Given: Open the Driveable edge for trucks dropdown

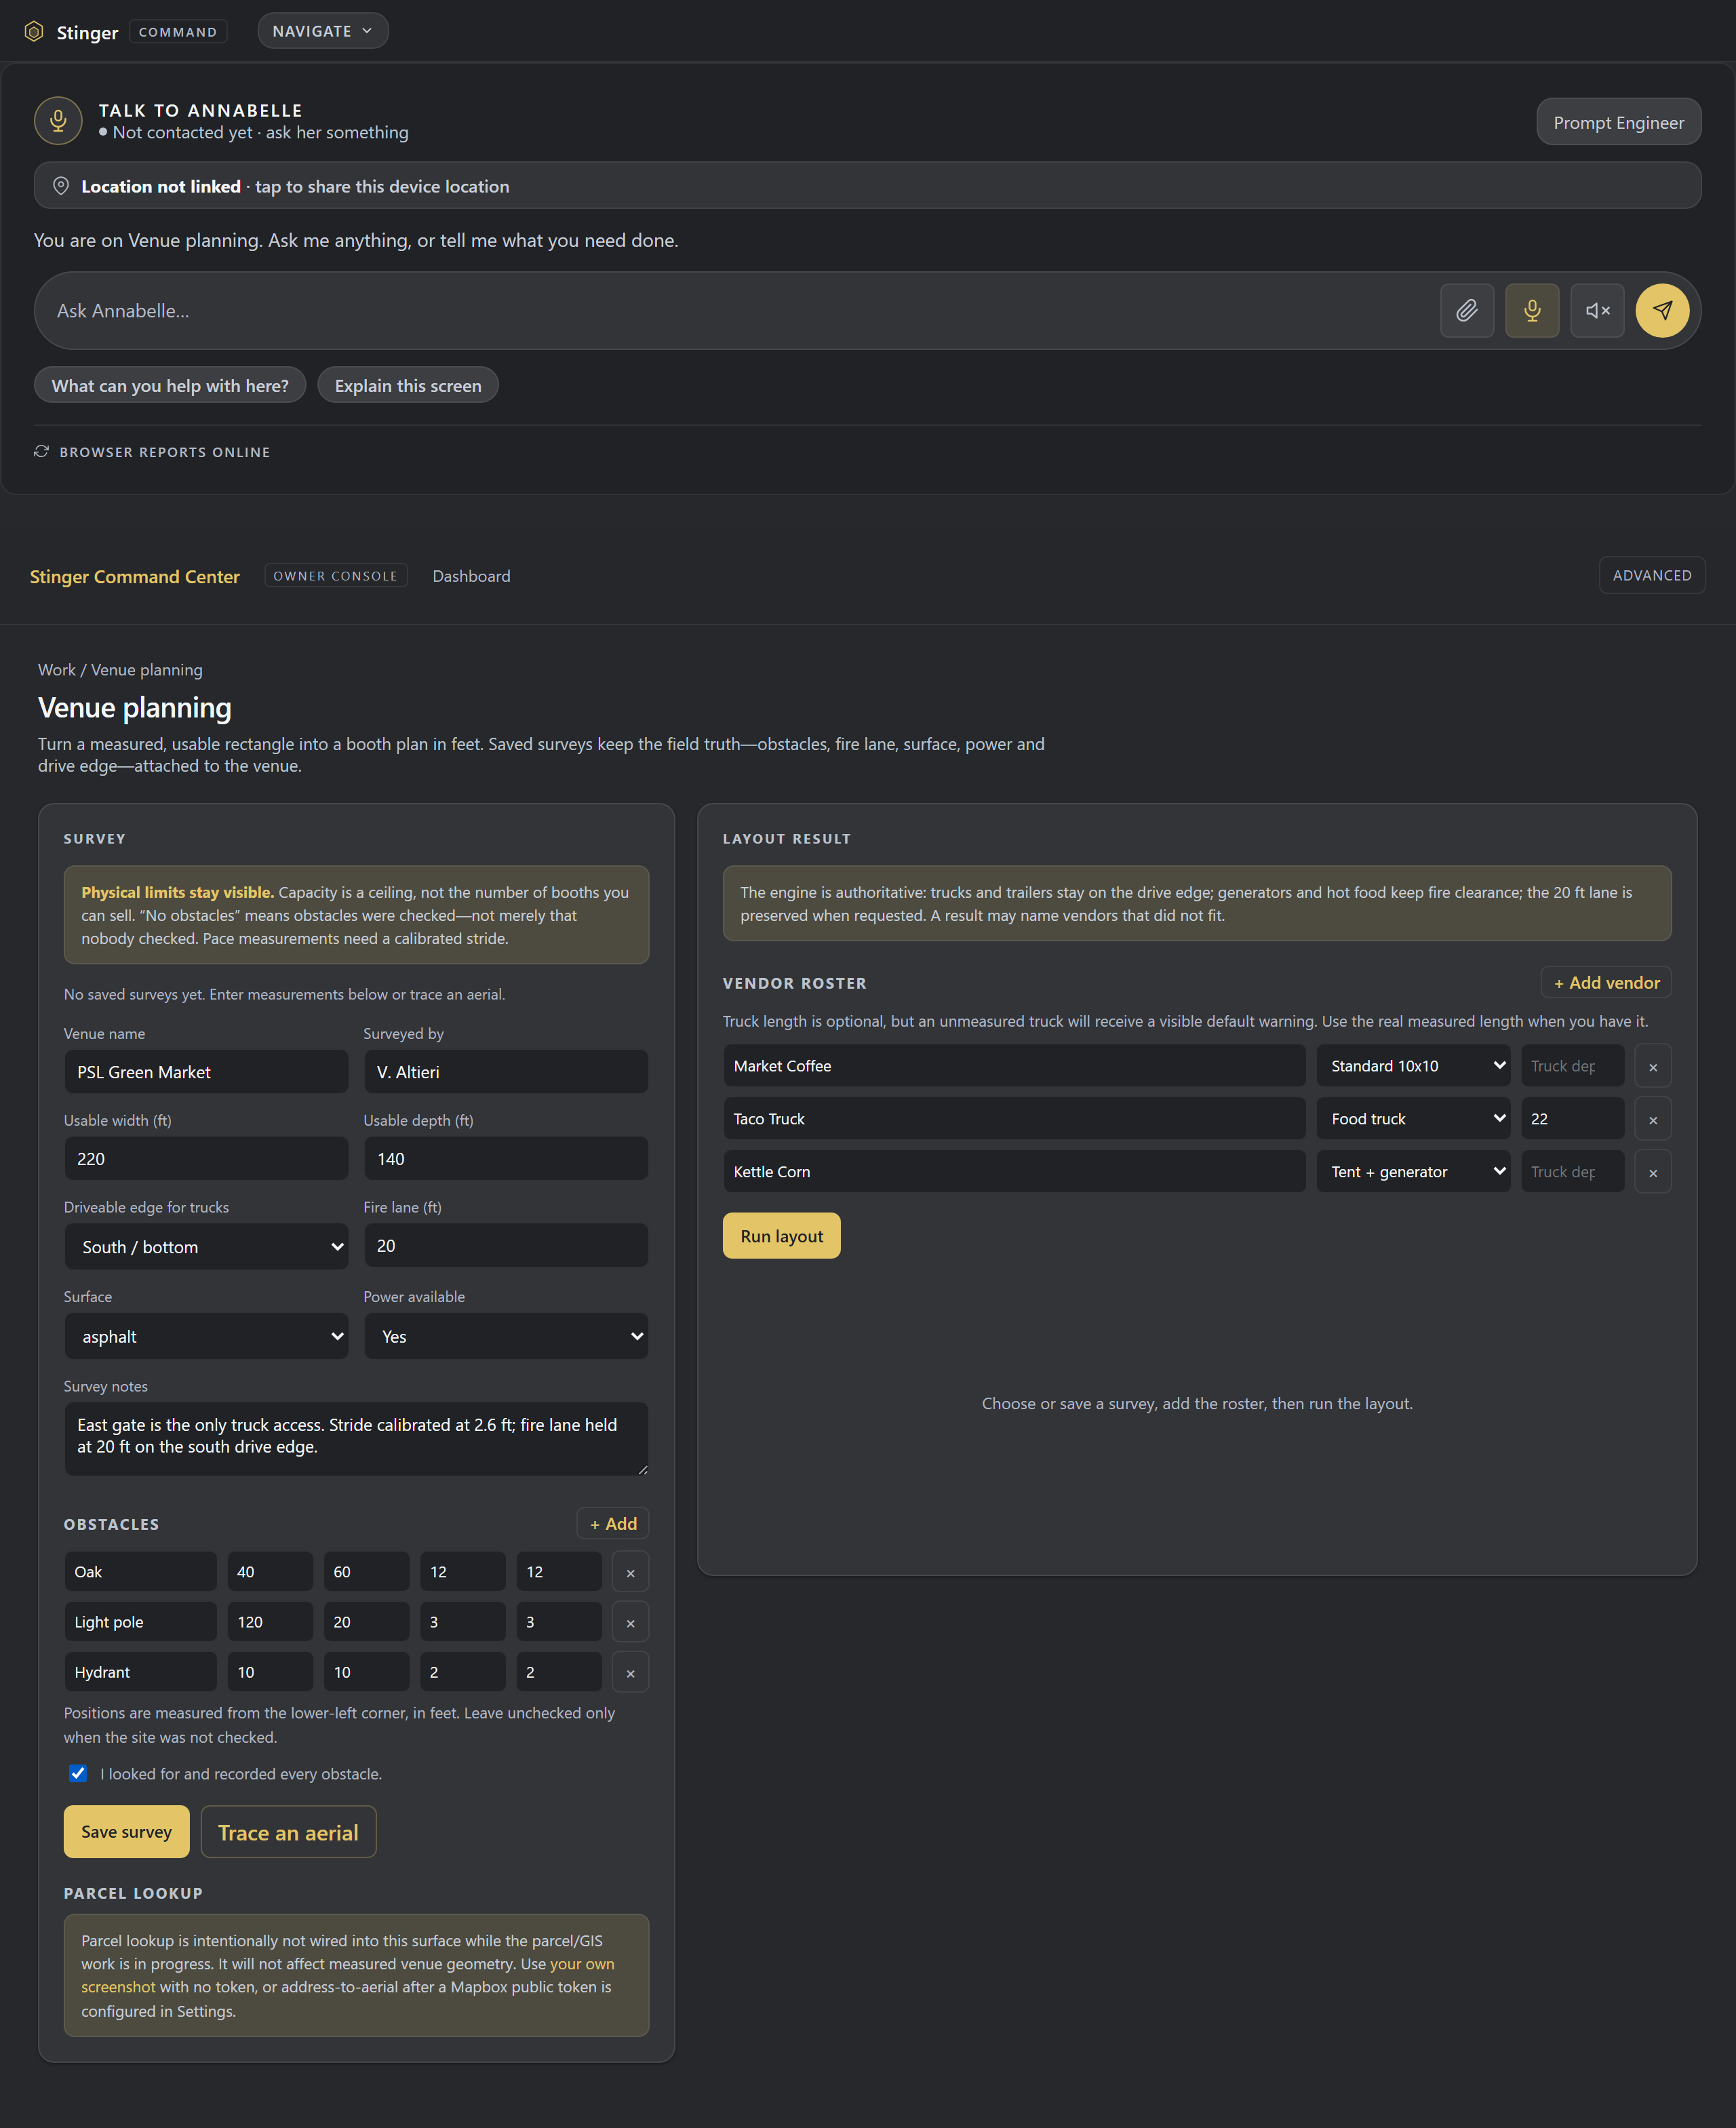Looking at the screenshot, I should 206,1247.
